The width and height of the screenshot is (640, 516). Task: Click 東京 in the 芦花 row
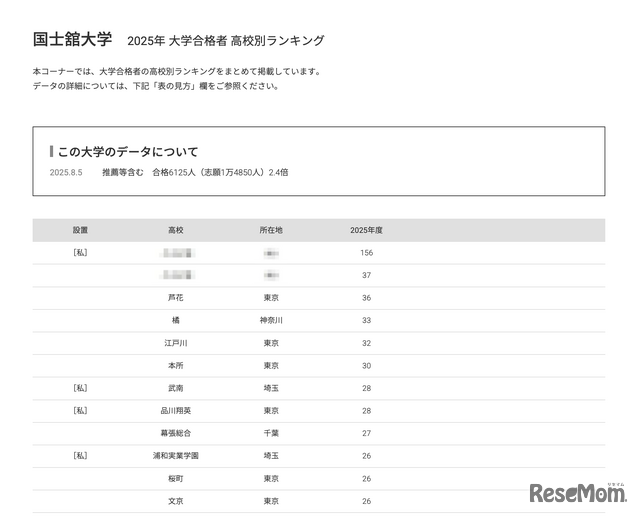(271, 298)
